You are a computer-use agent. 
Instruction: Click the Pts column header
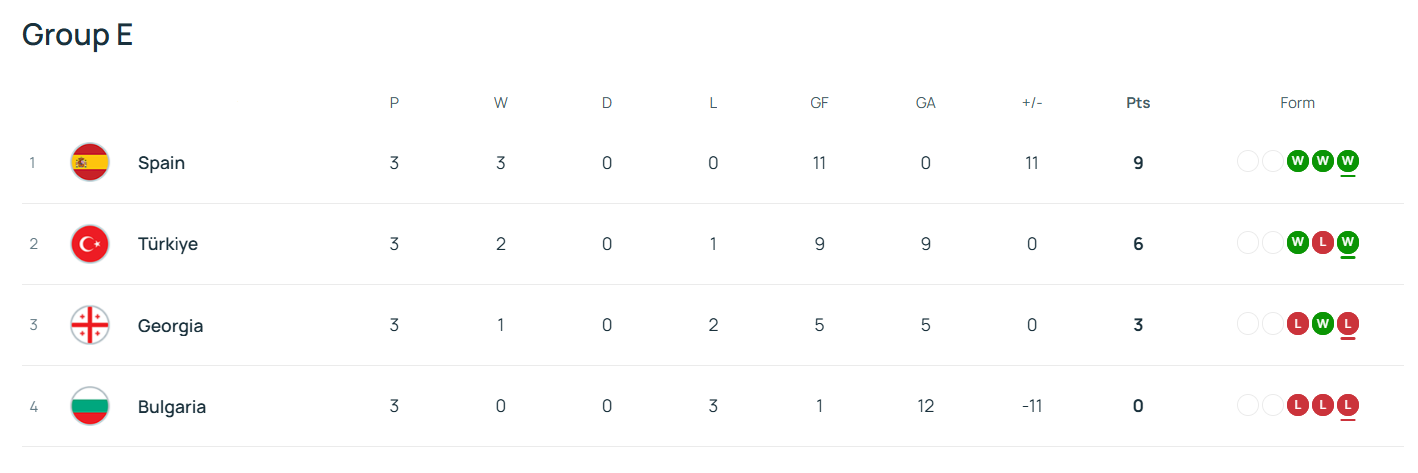[1138, 103]
